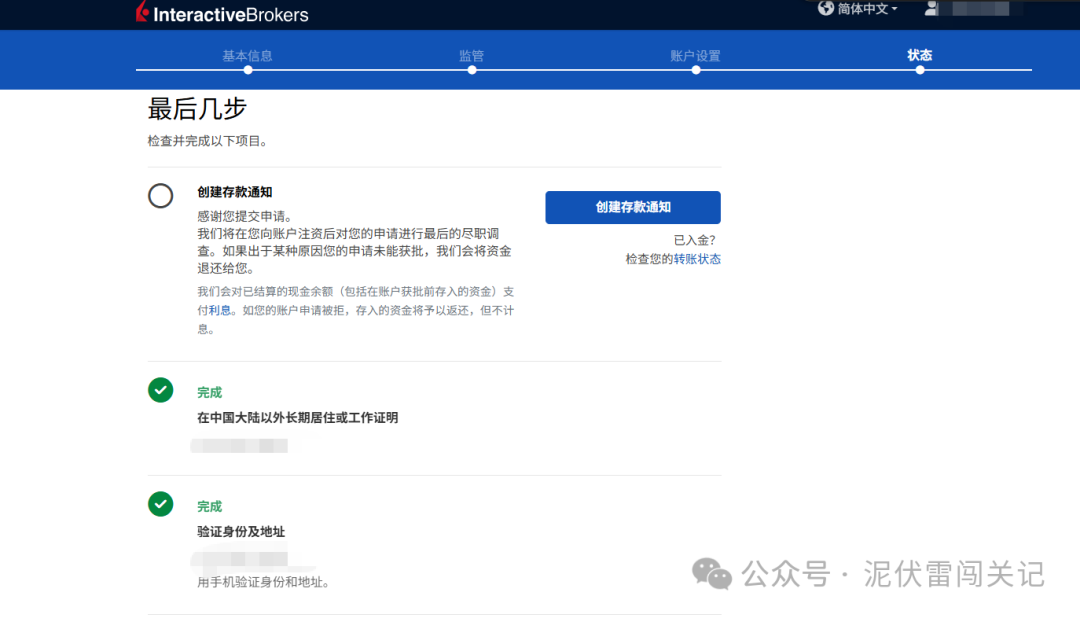Viewport: 1080px width, 618px height.
Task: Click the blue 创建存款通知 button
Action: point(632,207)
